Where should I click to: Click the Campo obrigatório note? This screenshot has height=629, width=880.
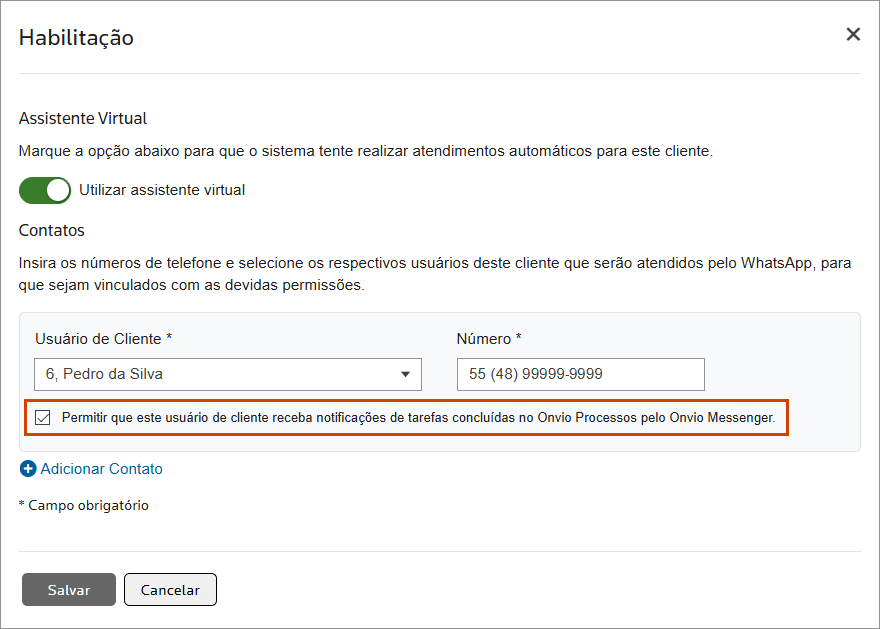84,506
